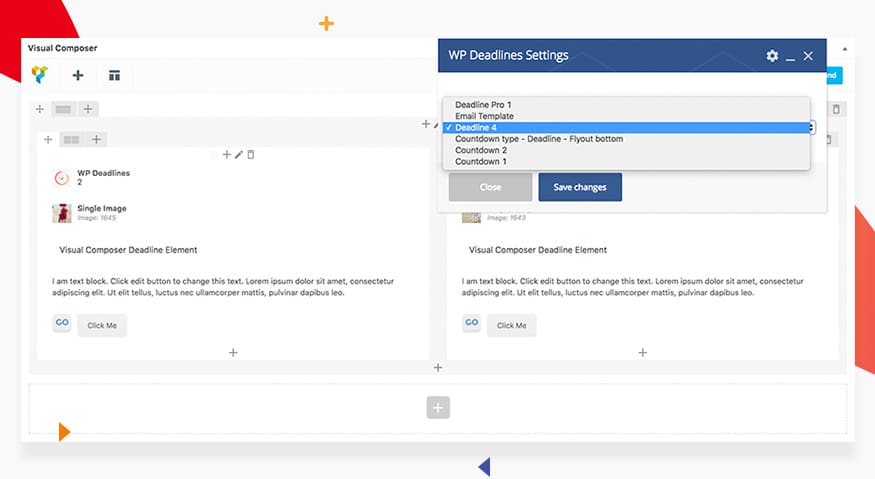875x479 pixels.
Task: Click the right column GO icon
Action: 472,323
